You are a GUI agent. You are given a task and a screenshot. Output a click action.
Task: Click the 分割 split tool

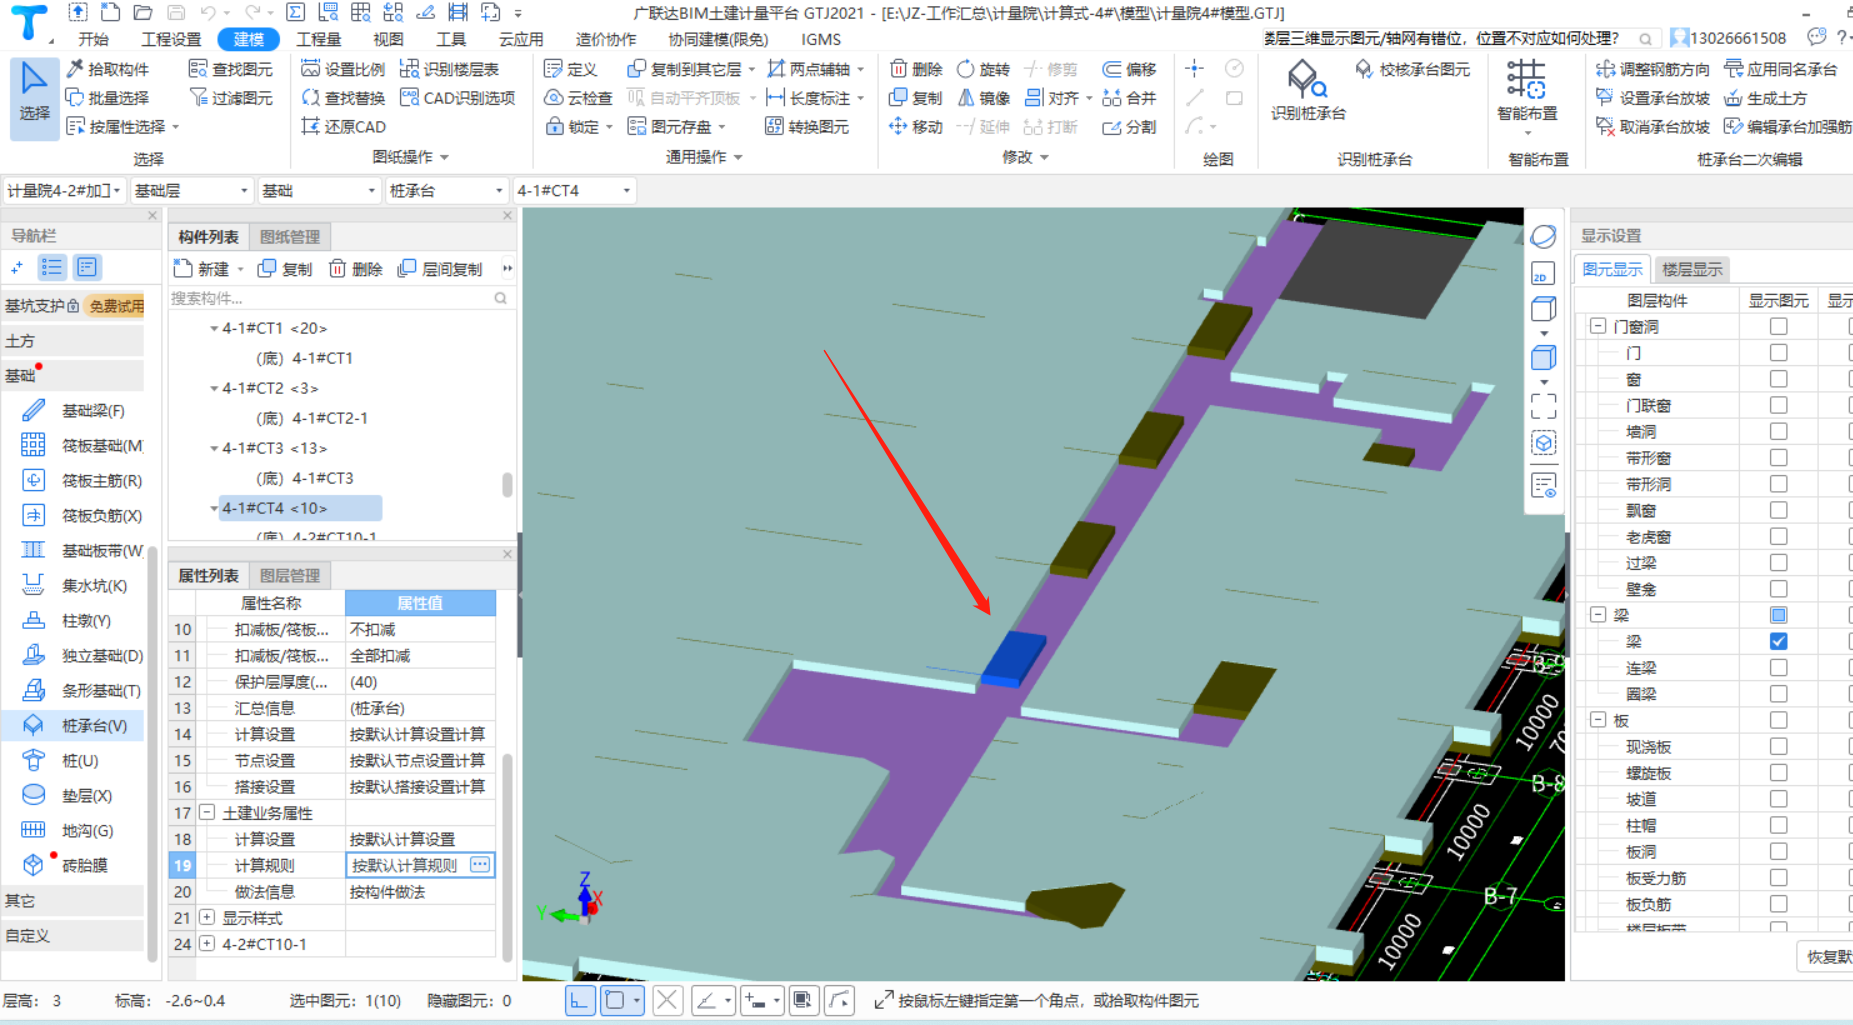(1129, 127)
